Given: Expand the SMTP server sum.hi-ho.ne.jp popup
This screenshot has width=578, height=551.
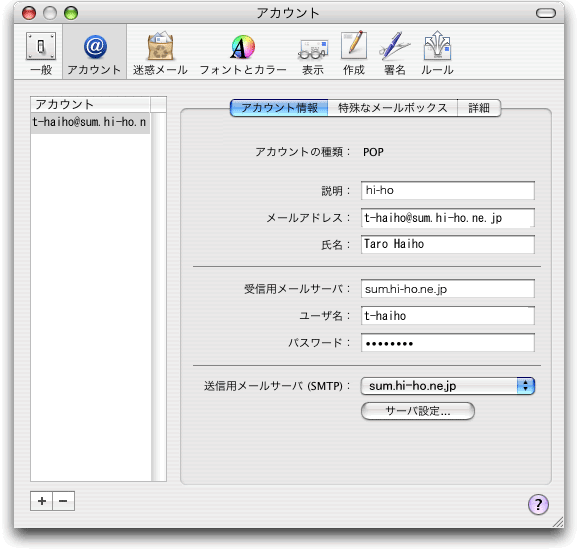Looking at the screenshot, I should pyautogui.click(x=448, y=386).
